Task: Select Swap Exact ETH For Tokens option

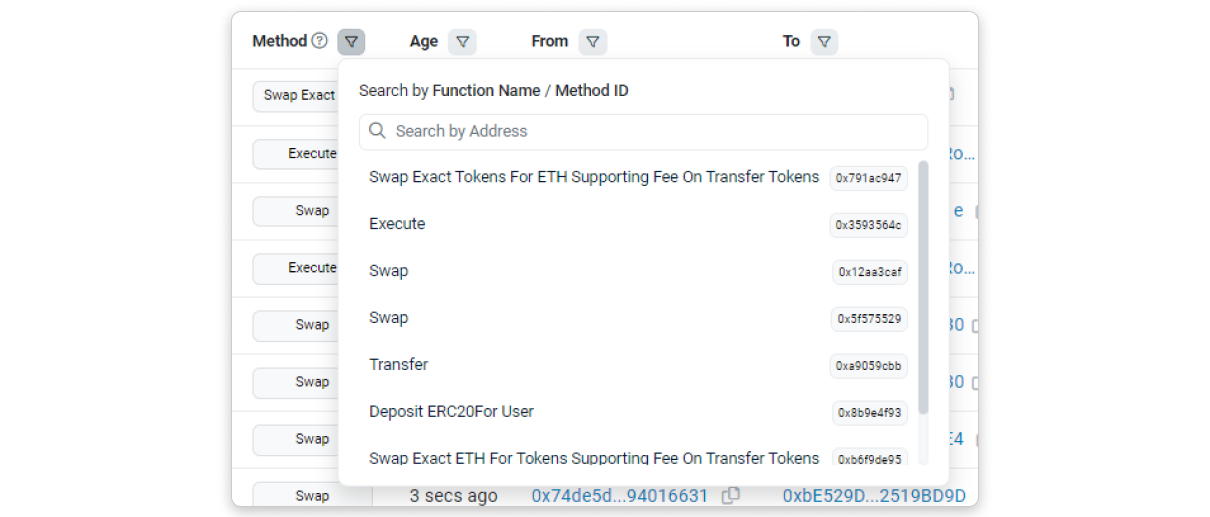Action: (x=594, y=458)
